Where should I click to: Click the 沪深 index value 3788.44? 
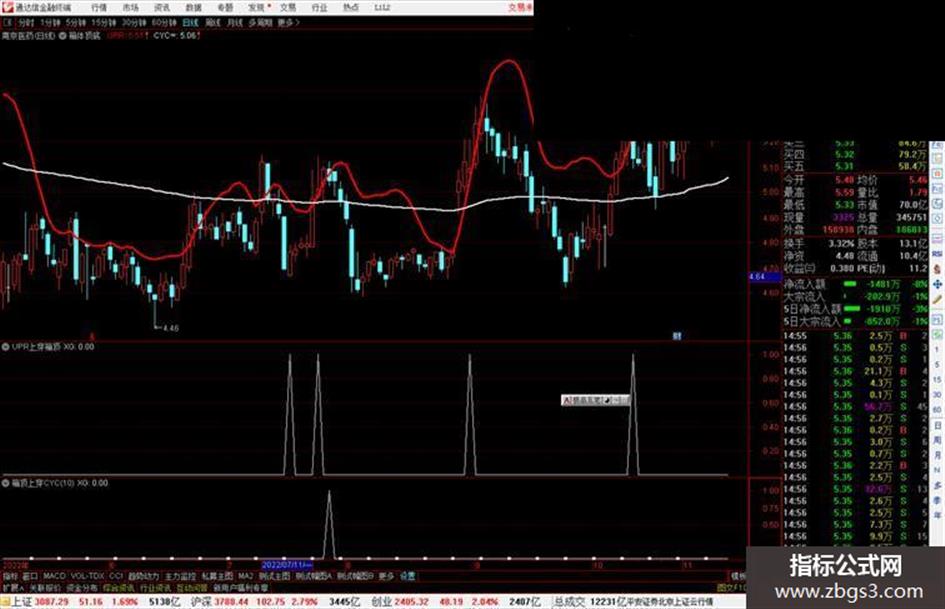pos(231,602)
